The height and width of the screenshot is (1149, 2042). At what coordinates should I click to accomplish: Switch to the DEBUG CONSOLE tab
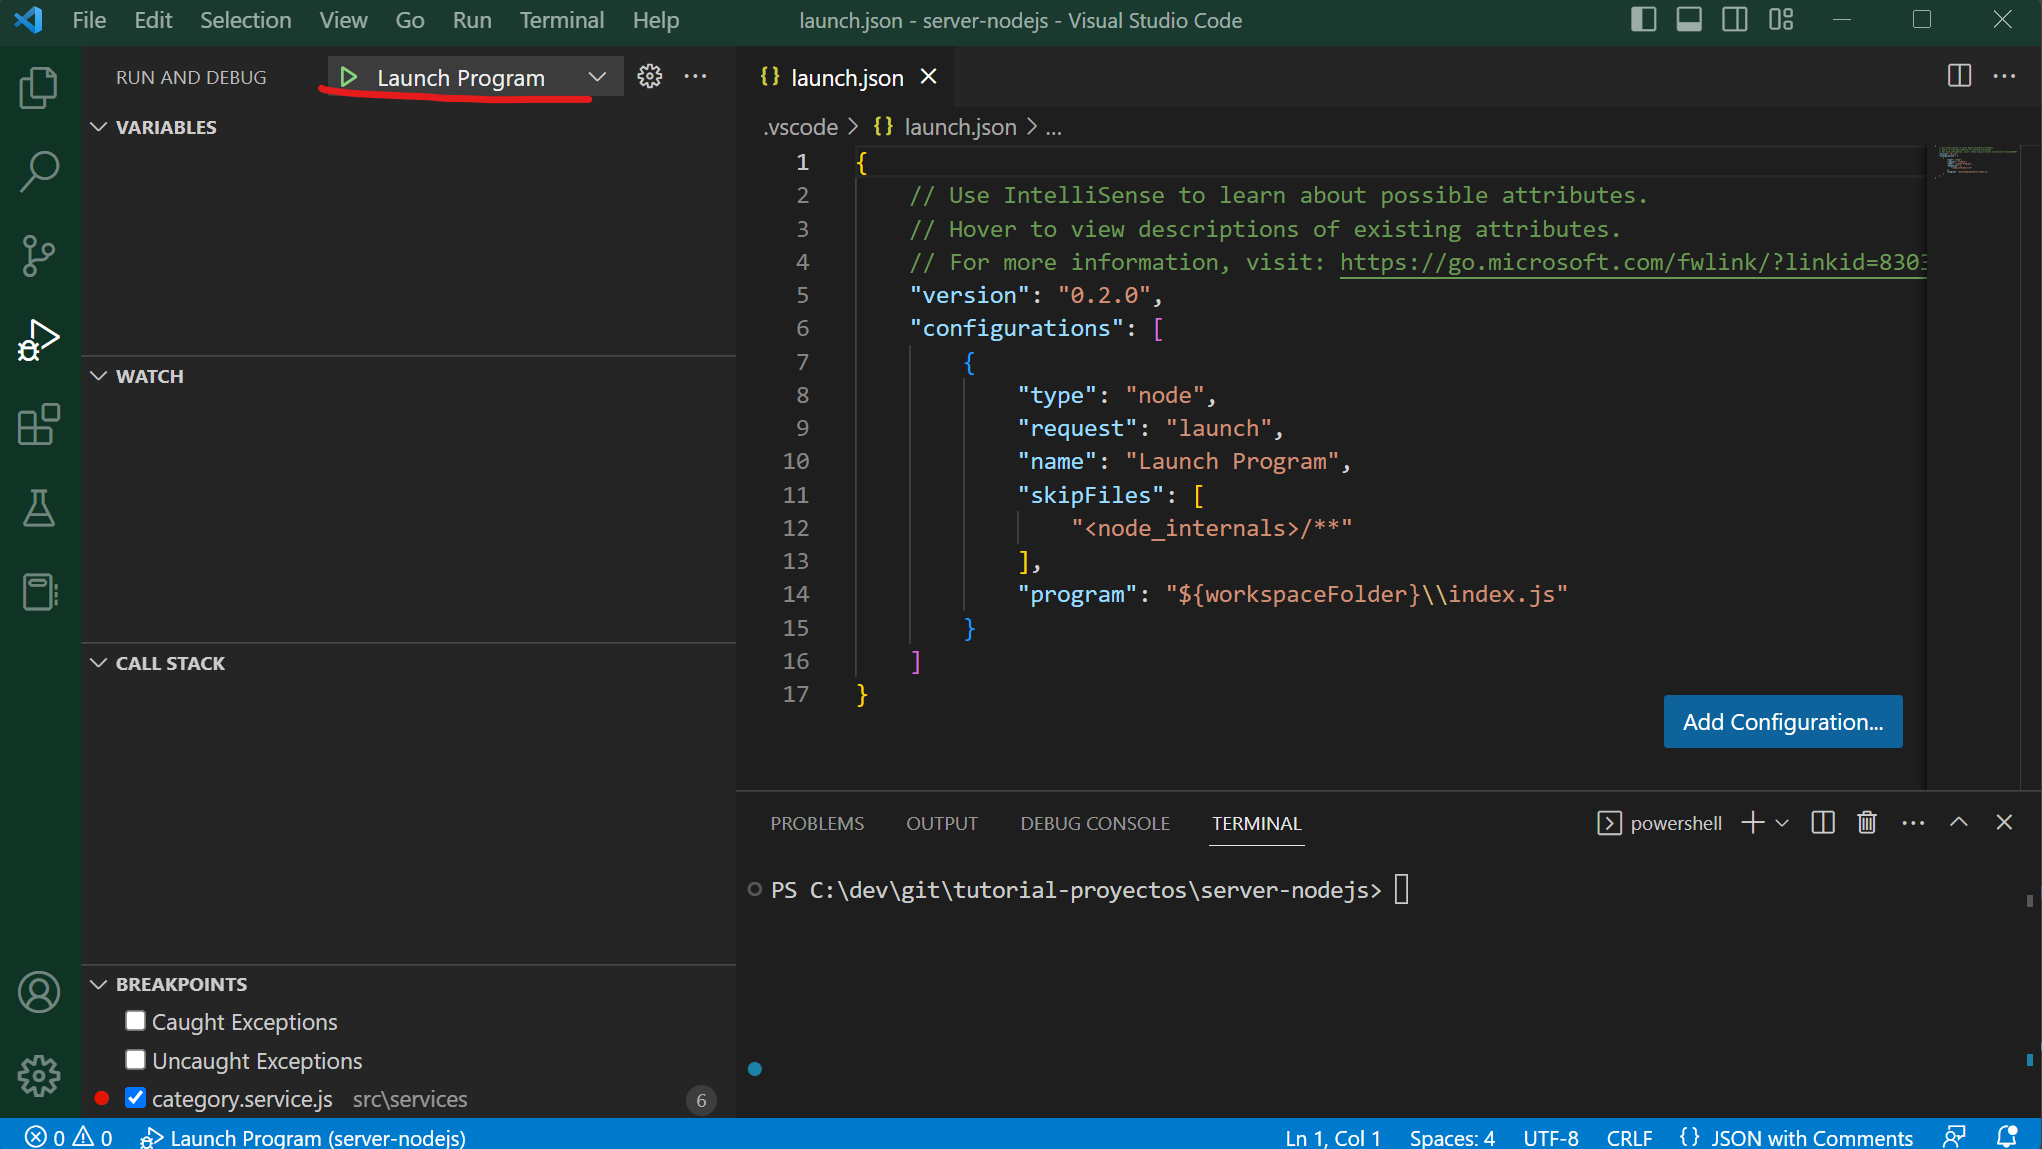(x=1094, y=823)
